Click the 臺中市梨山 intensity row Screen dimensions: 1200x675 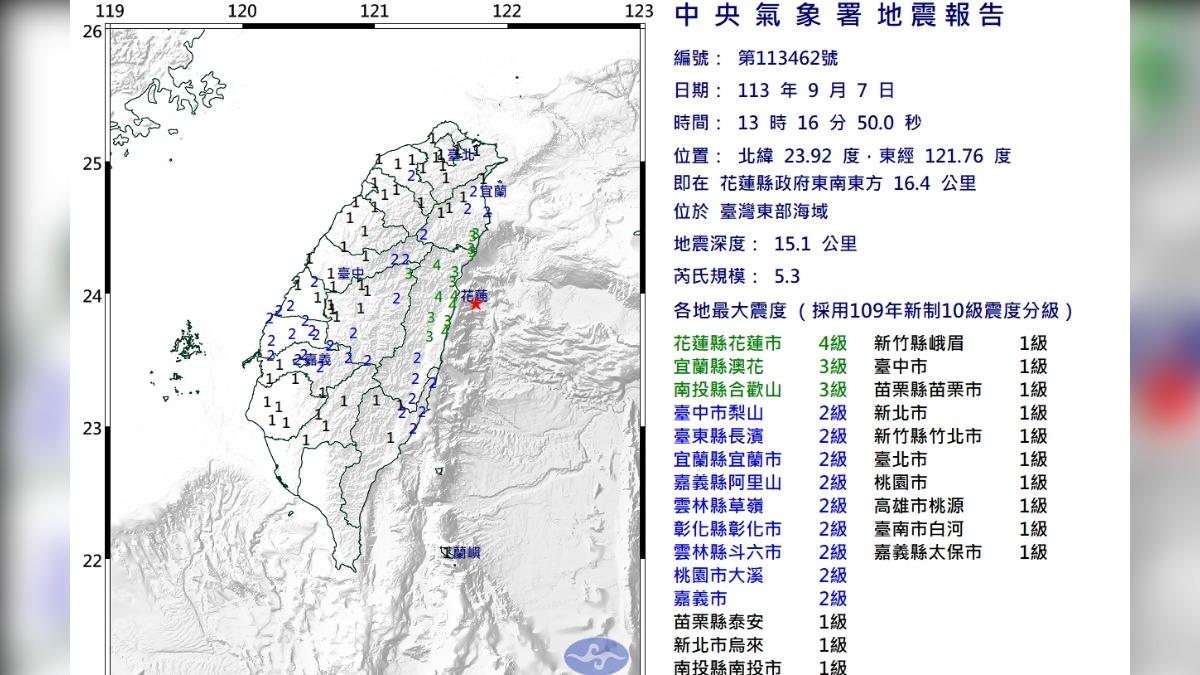pyautogui.click(x=761, y=412)
